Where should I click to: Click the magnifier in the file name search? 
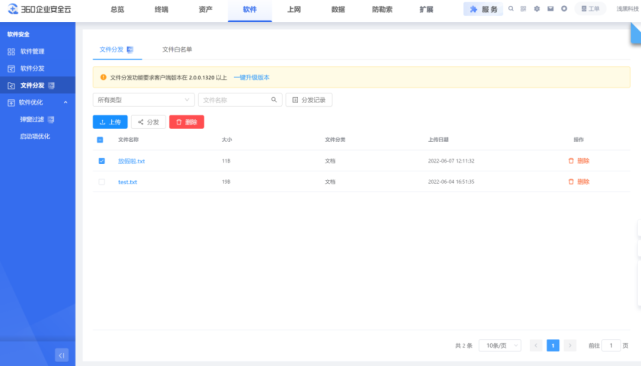click(x=274, y=99)
